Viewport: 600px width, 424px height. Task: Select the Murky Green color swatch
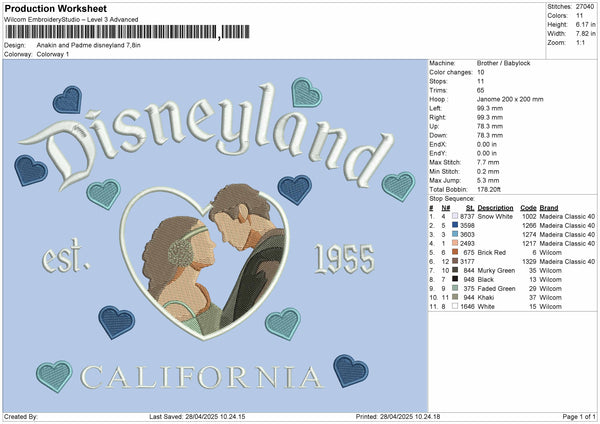coord(455,270)
